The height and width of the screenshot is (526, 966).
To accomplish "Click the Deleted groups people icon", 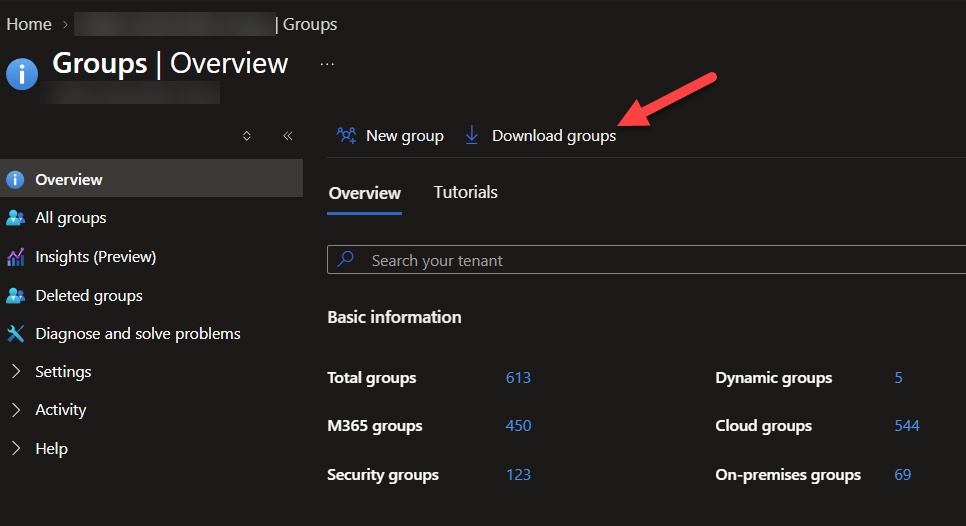I will click(15, 296).
